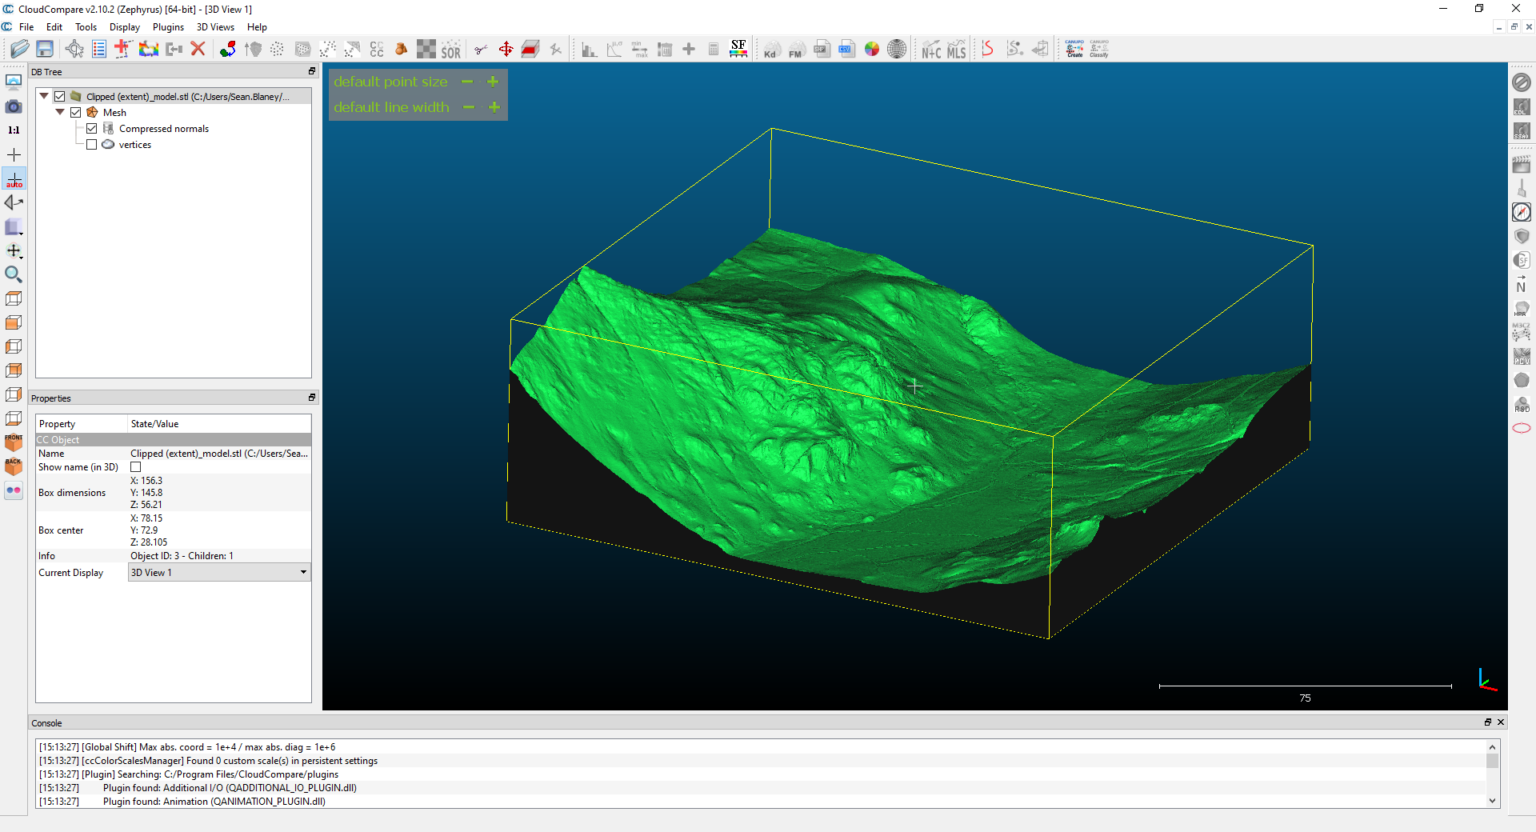Select the Translate/Rotate tool
Viewport: 1536px width, 832px height.
tap(506, 48)
